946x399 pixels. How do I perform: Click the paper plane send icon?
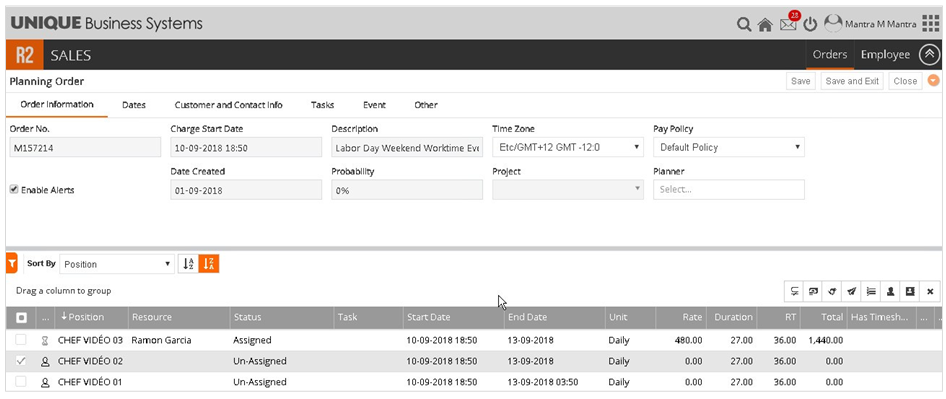click(851, 291)
